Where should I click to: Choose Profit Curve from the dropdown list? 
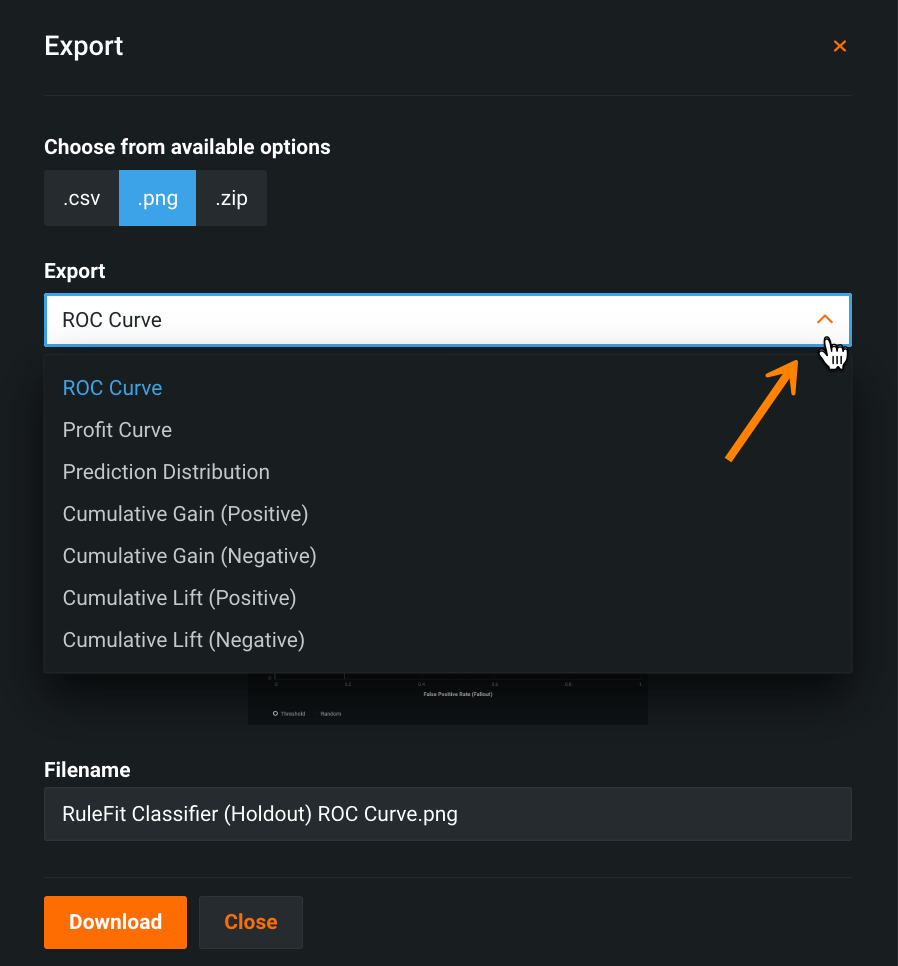click(117, 430)
